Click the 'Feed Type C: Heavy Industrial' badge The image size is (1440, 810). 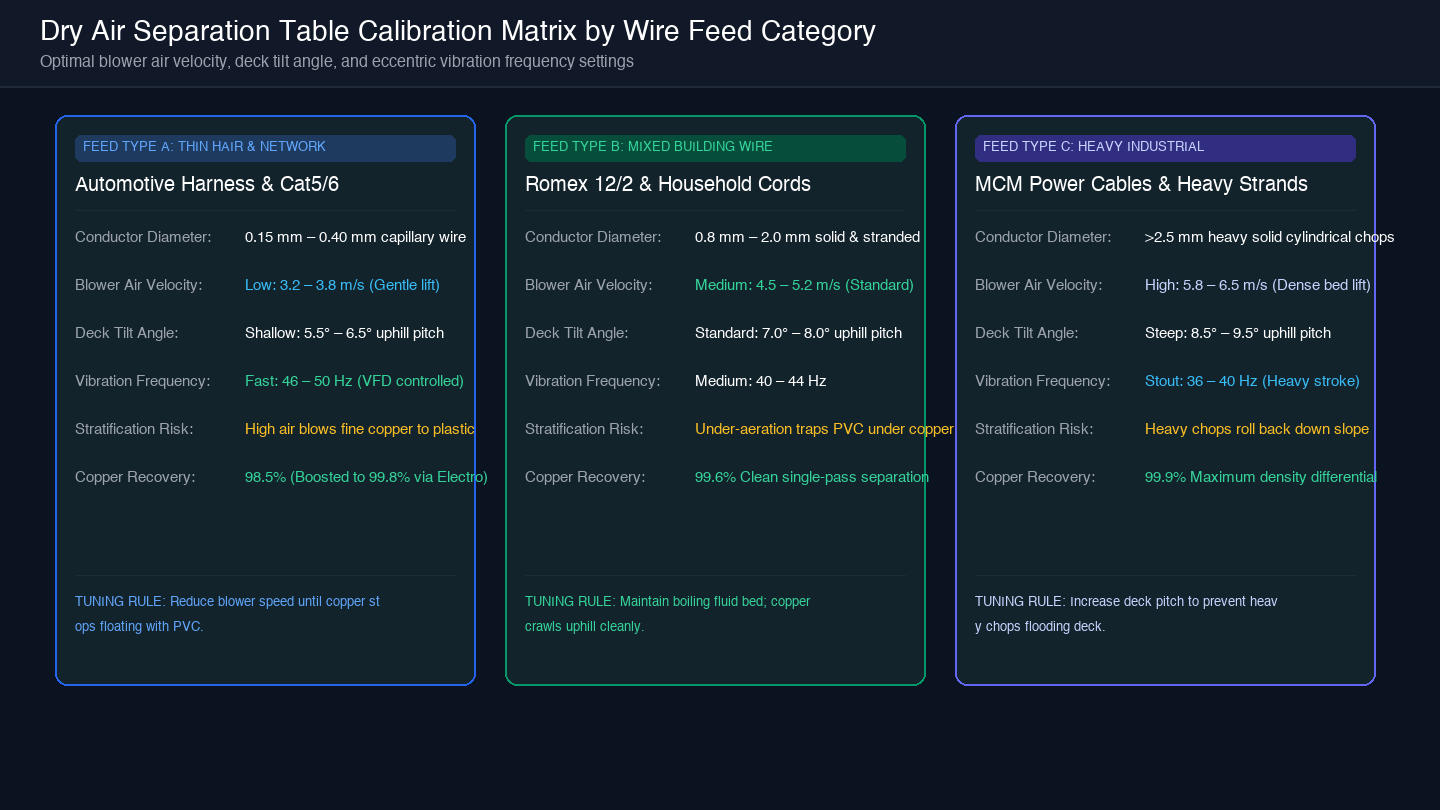click(1165, 148)
